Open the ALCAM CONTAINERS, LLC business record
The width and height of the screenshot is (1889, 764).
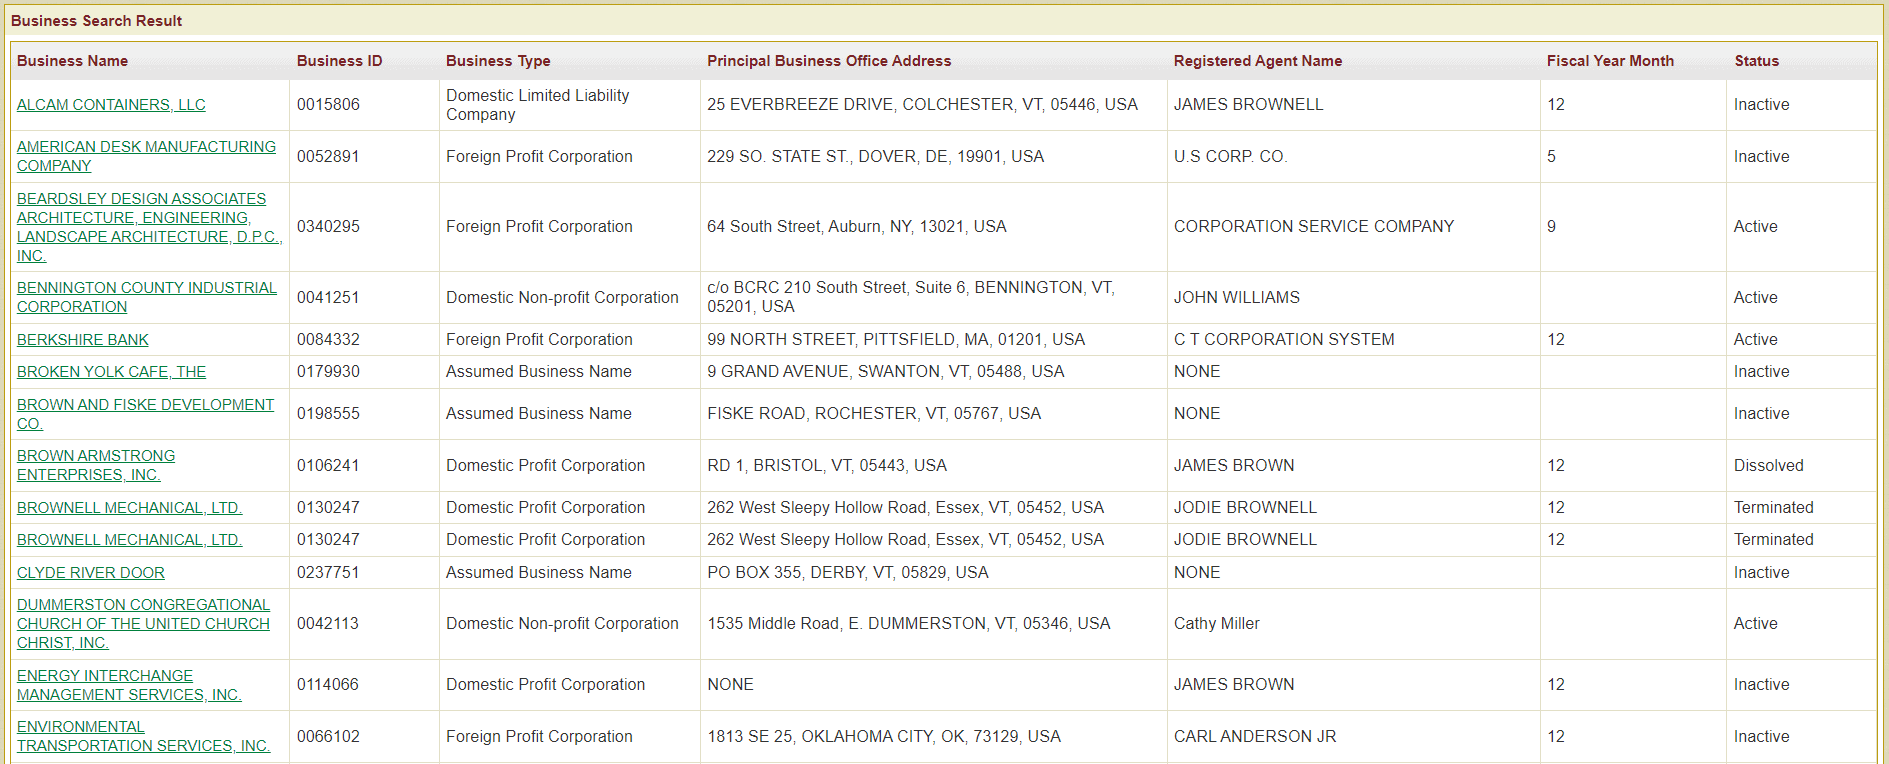tap(111, 104)
